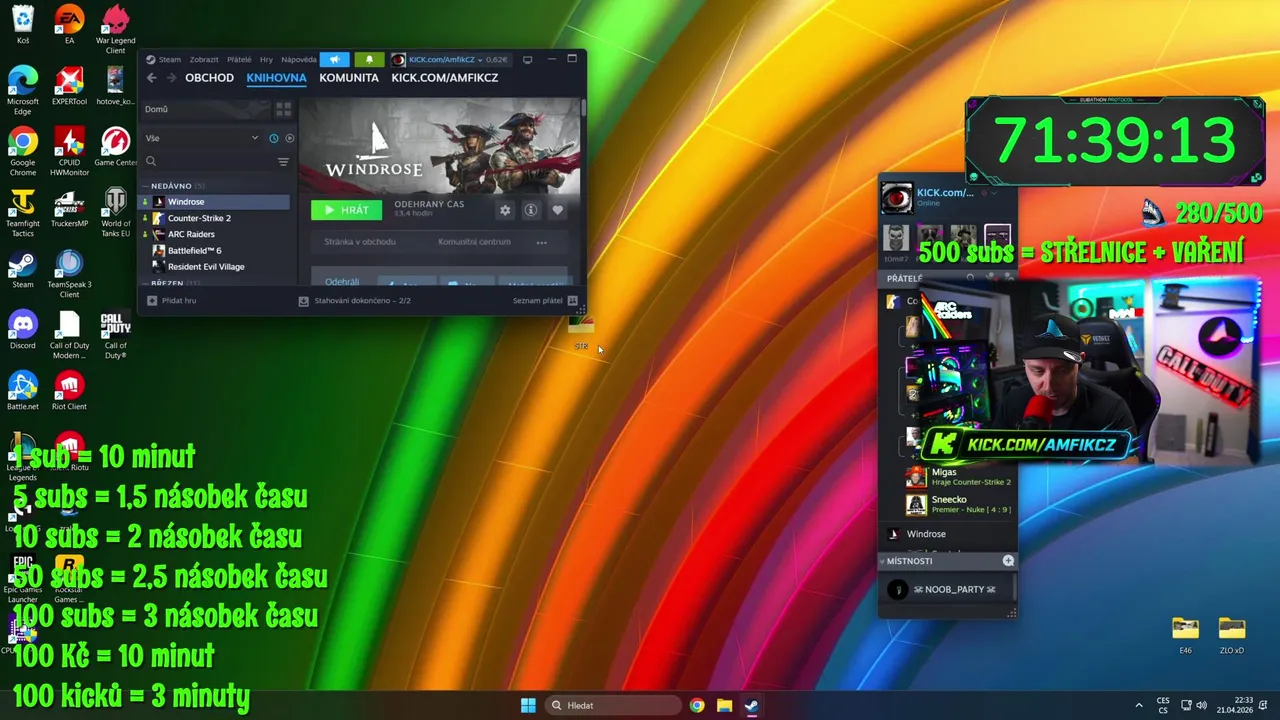The image size is (1280, 720).
Task: Open the War Legend Client shortcut
Action: tap(115, 30)
